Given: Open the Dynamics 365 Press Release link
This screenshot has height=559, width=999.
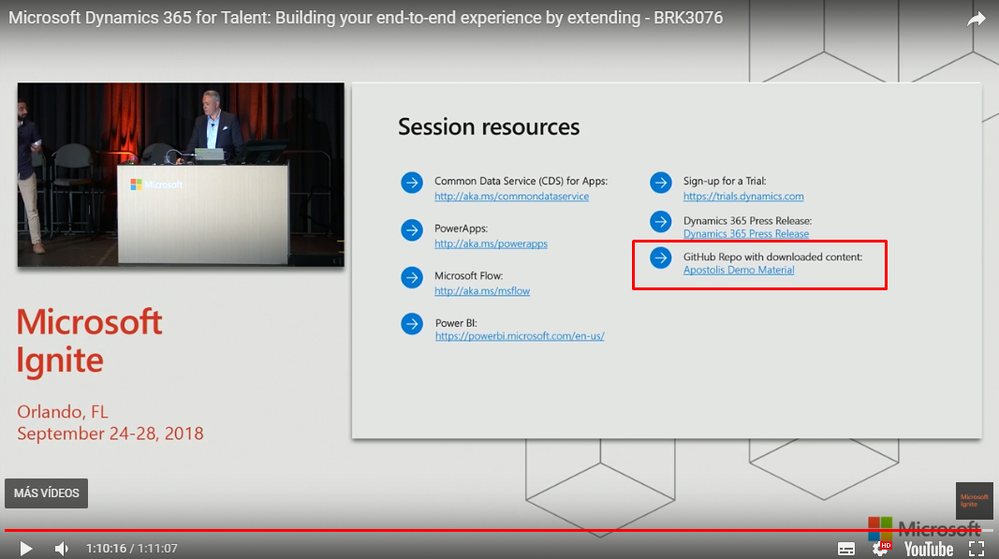Looking at the screenshot, I should click(x=746, y=234).
